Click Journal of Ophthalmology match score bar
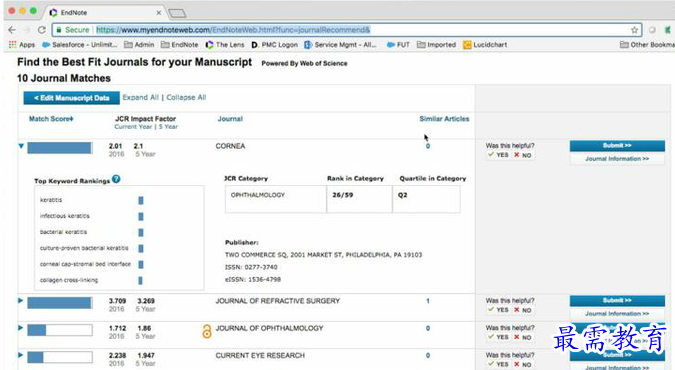This screenshot has width=675, height=370. [x=60, y=330]
